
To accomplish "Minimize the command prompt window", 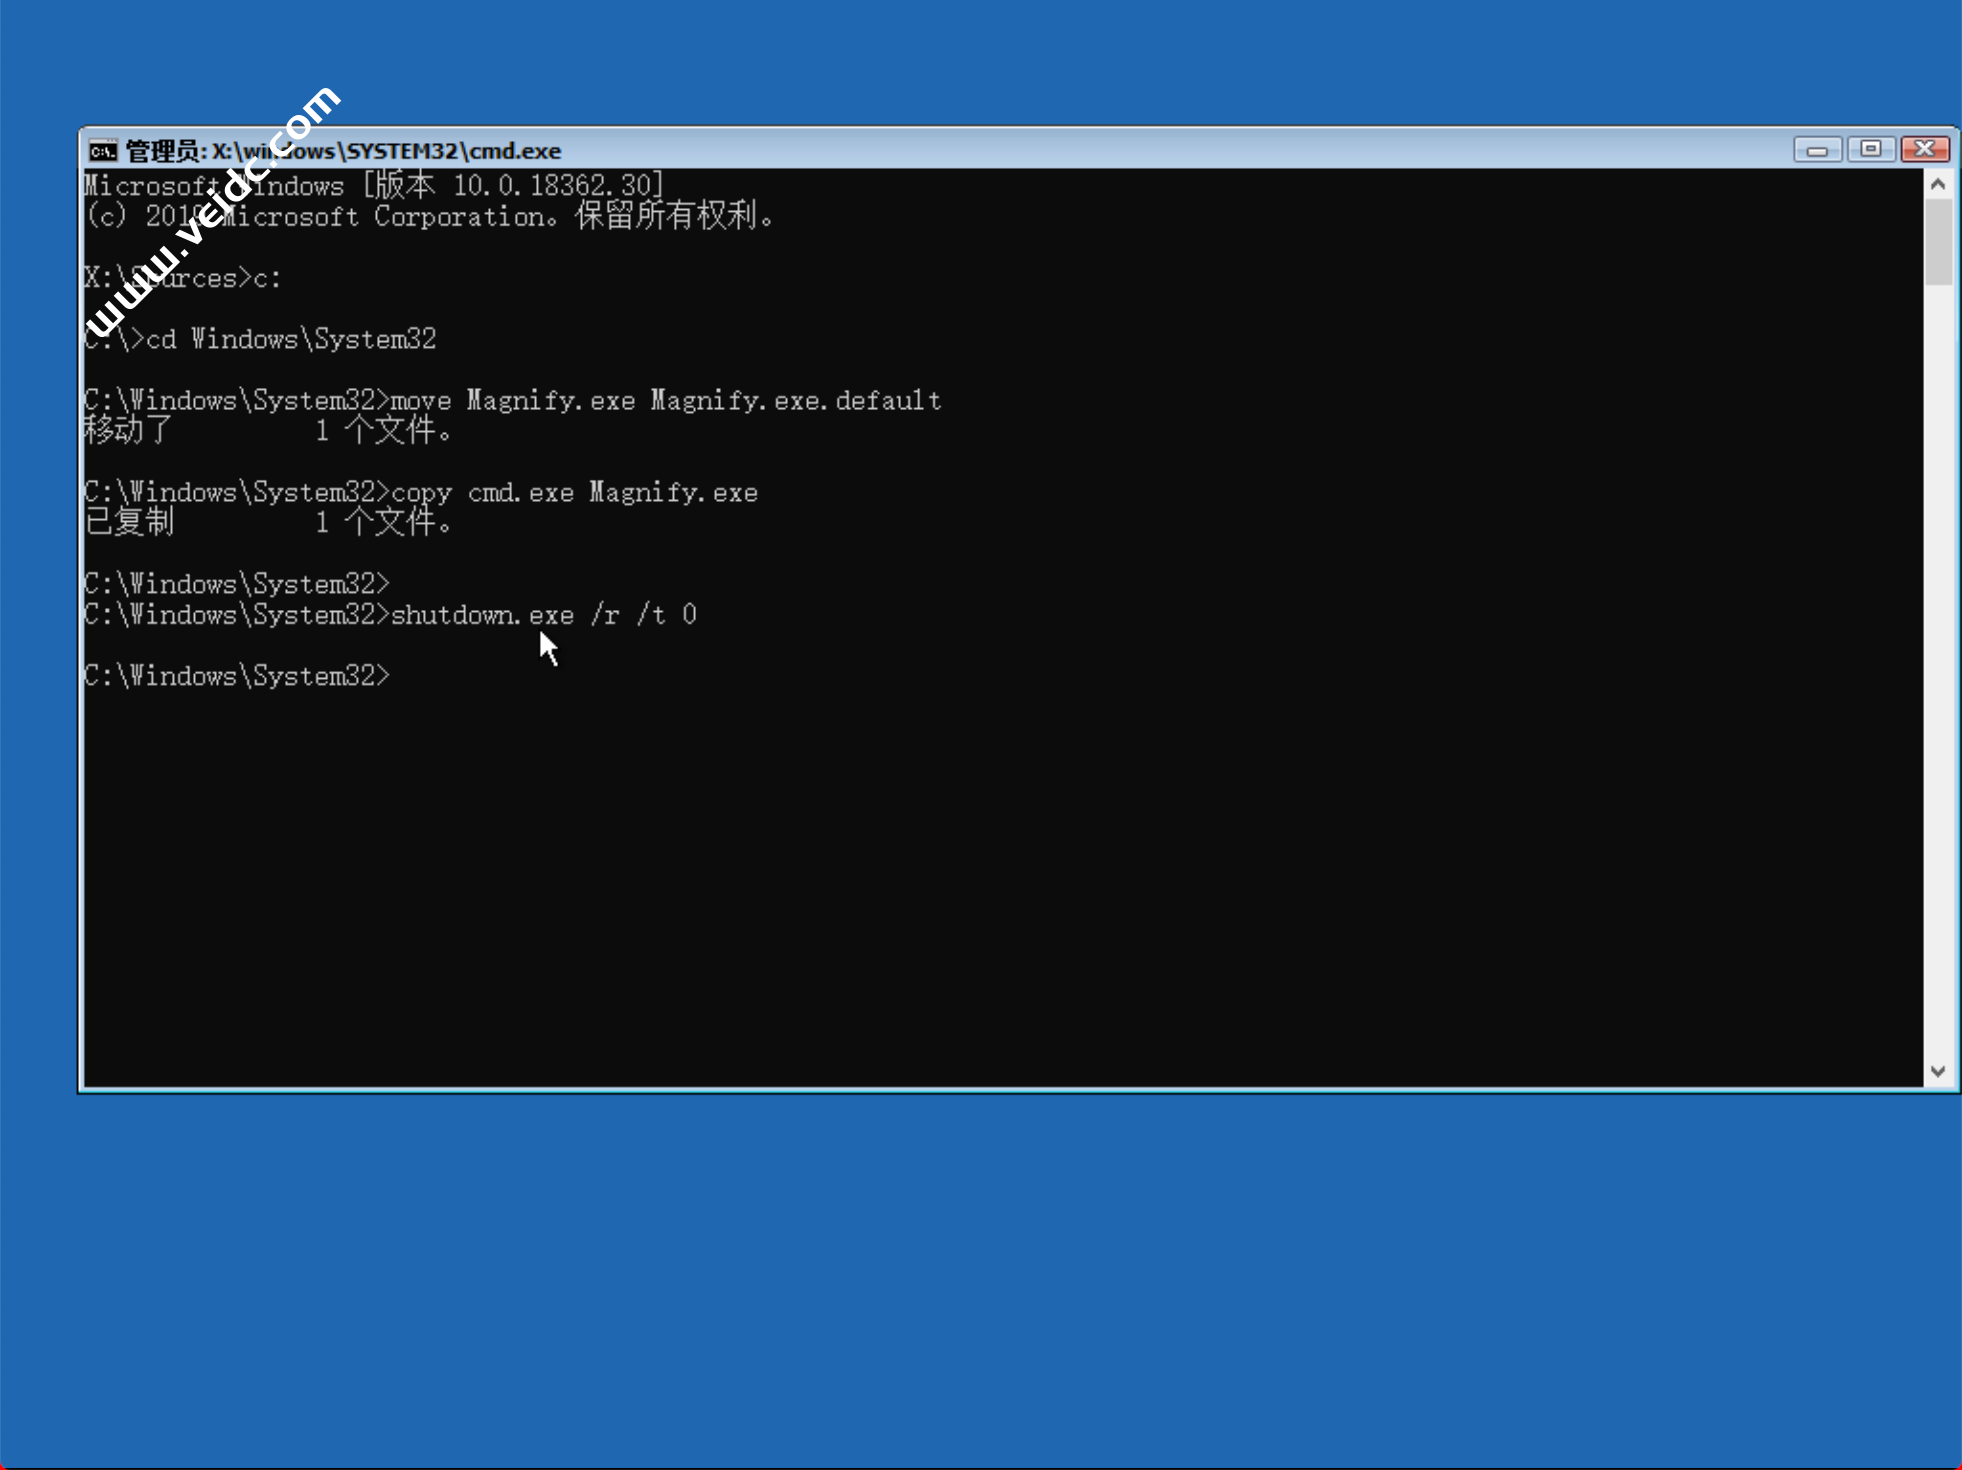I will point(1817,150).
